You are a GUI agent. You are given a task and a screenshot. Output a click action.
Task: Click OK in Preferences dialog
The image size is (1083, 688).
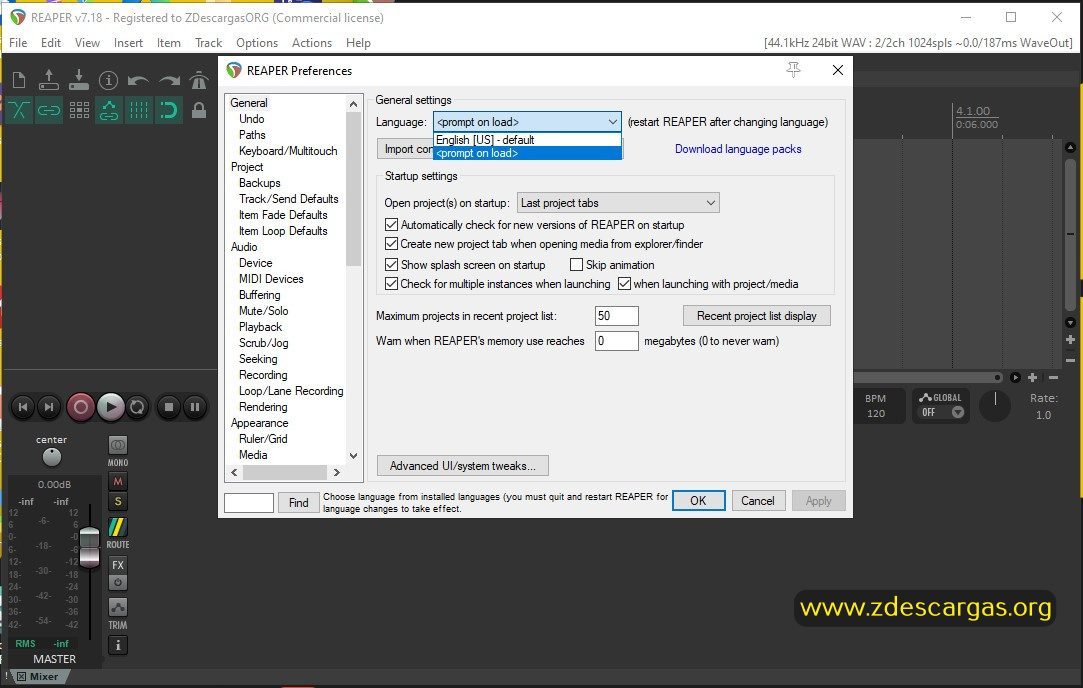coord(698,501)
